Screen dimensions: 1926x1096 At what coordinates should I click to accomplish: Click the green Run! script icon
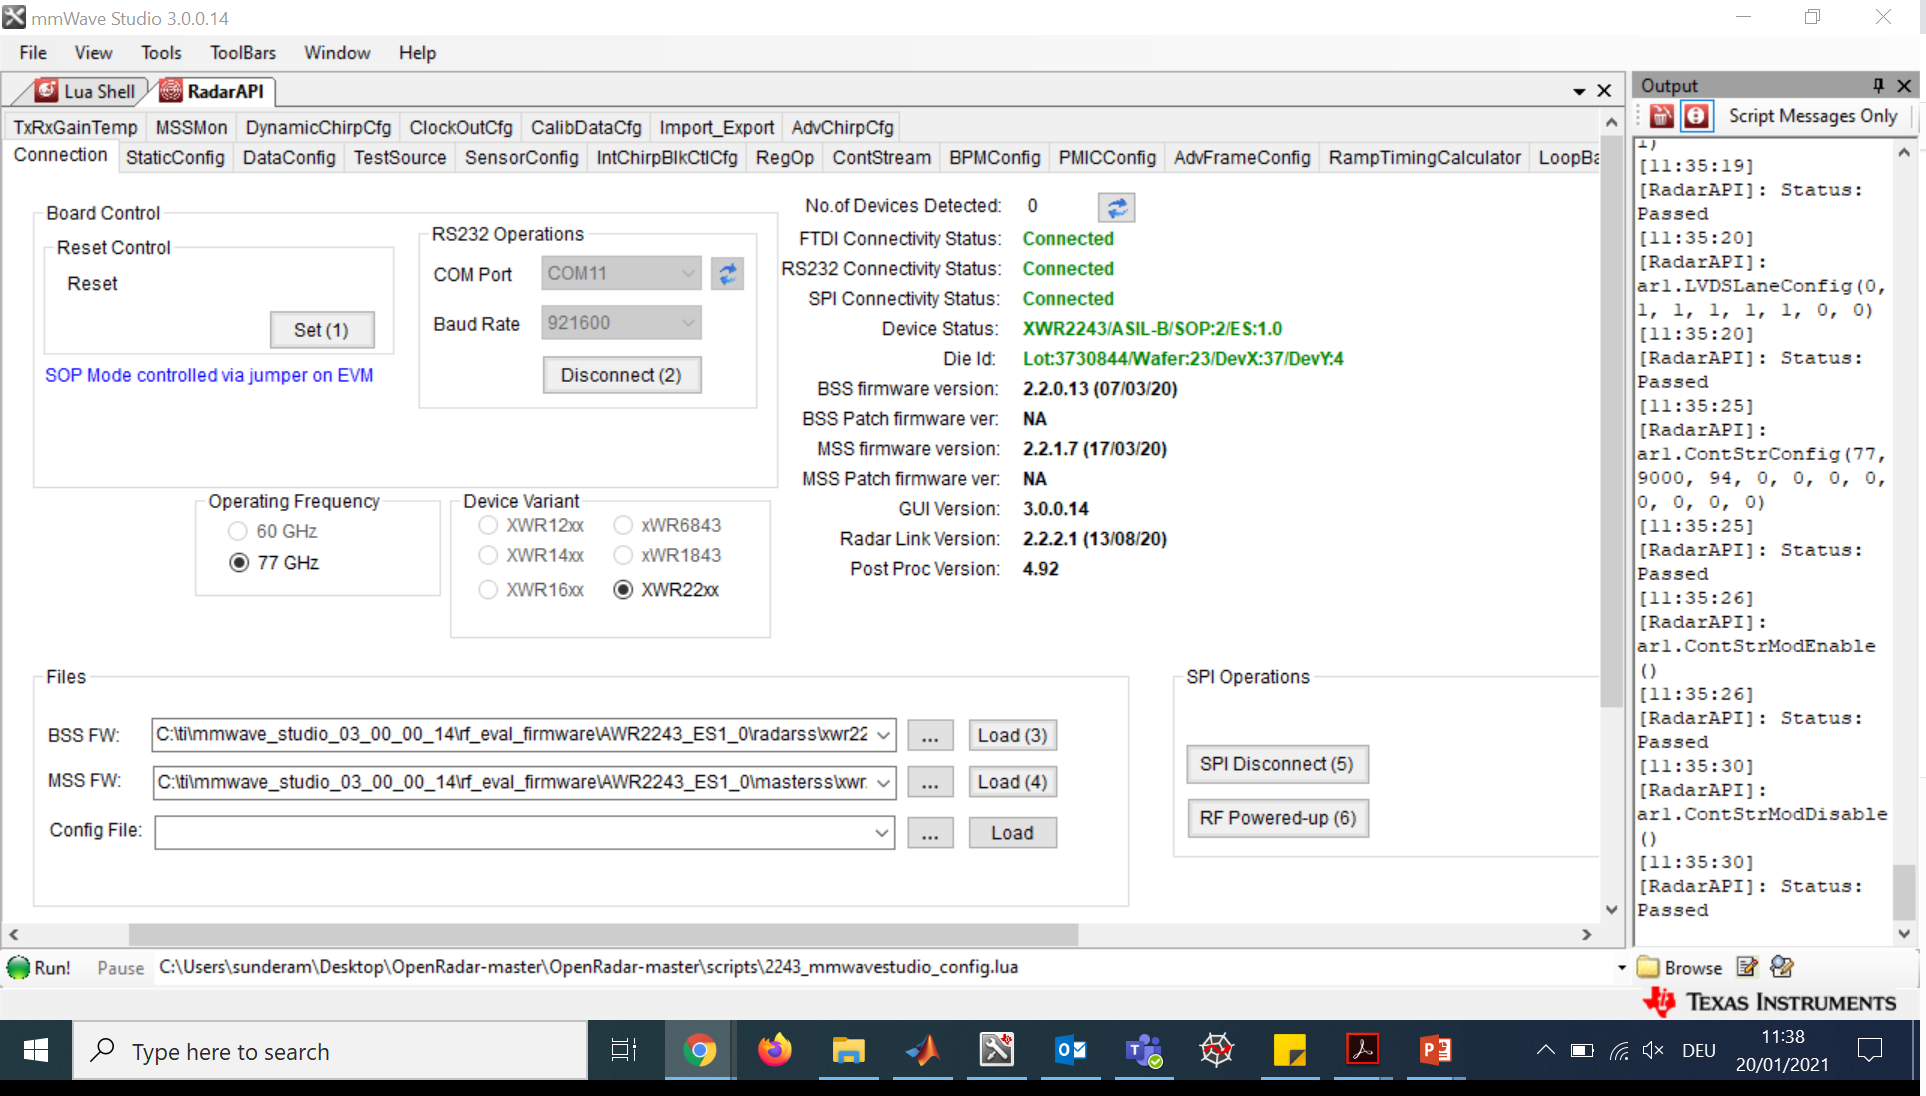click(x=19, y=967)
